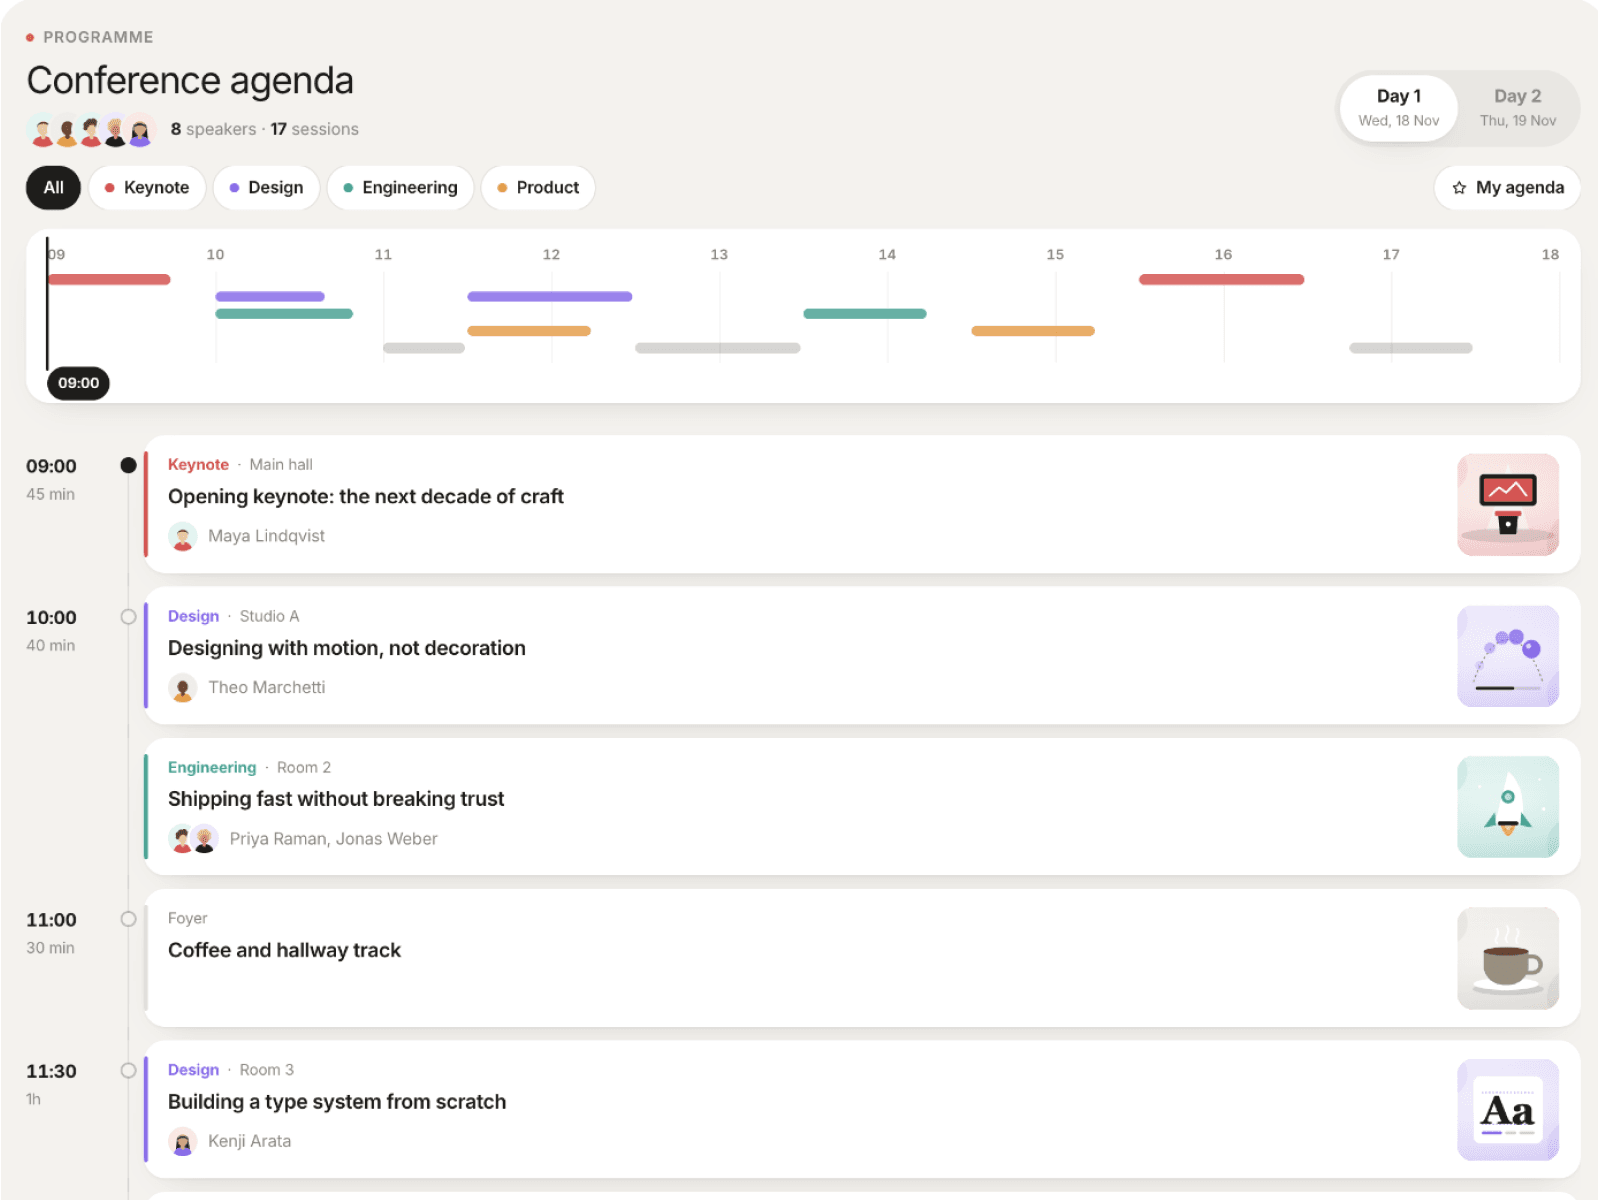
Task: Click the filled 09:00 dot on the schedule rail
Action: point(128,465)
